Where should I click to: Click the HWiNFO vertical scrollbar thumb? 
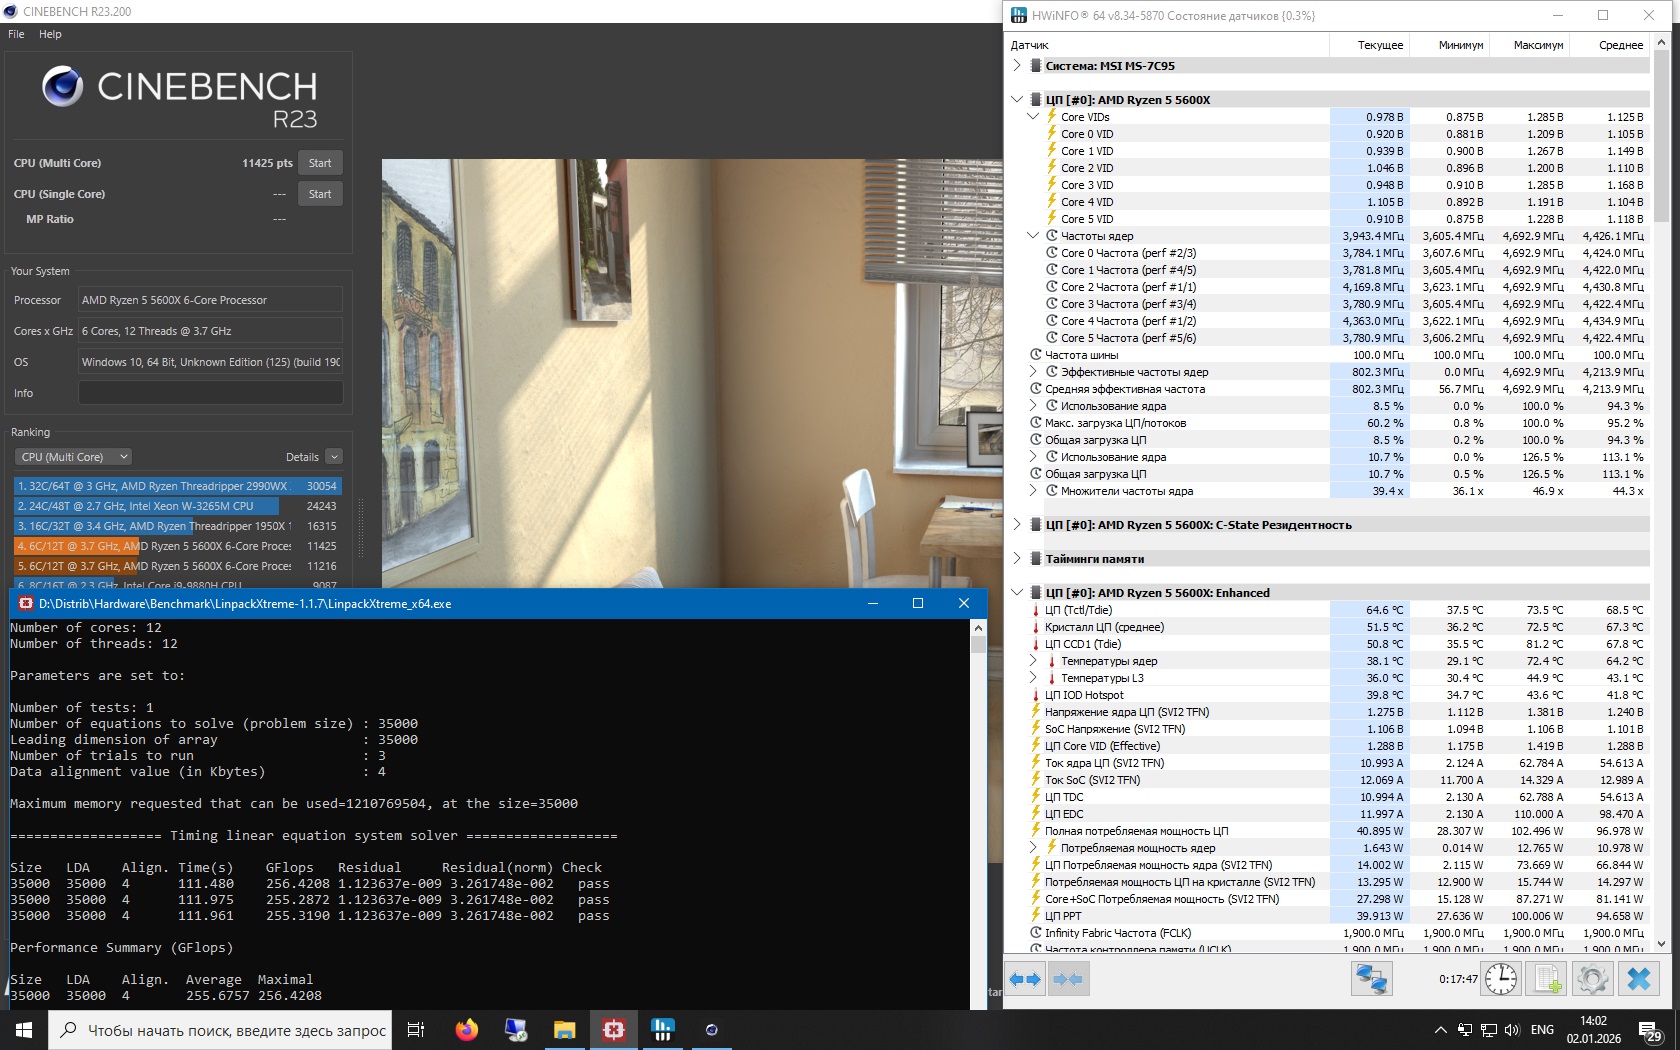pyautogui.click(x=1662, y=136)
